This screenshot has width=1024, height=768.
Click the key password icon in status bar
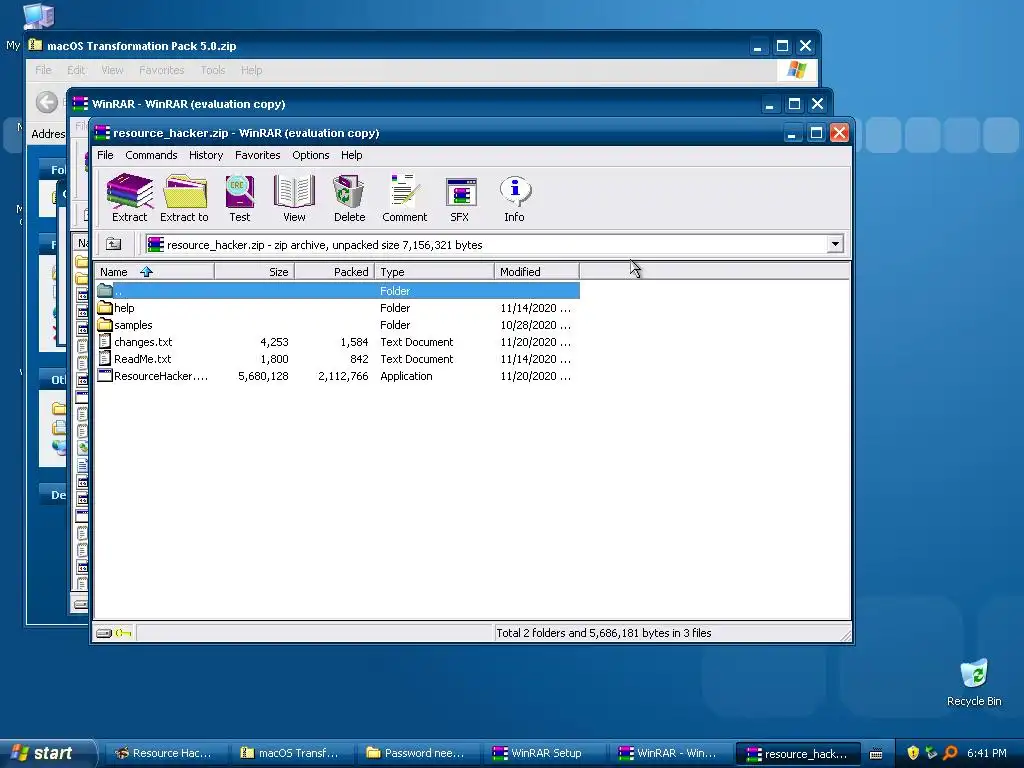[x=123, y=633]
